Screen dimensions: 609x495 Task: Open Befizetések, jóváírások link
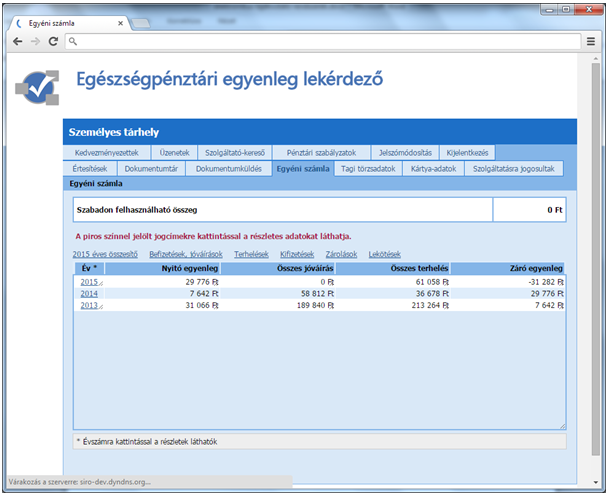(186, 254)
